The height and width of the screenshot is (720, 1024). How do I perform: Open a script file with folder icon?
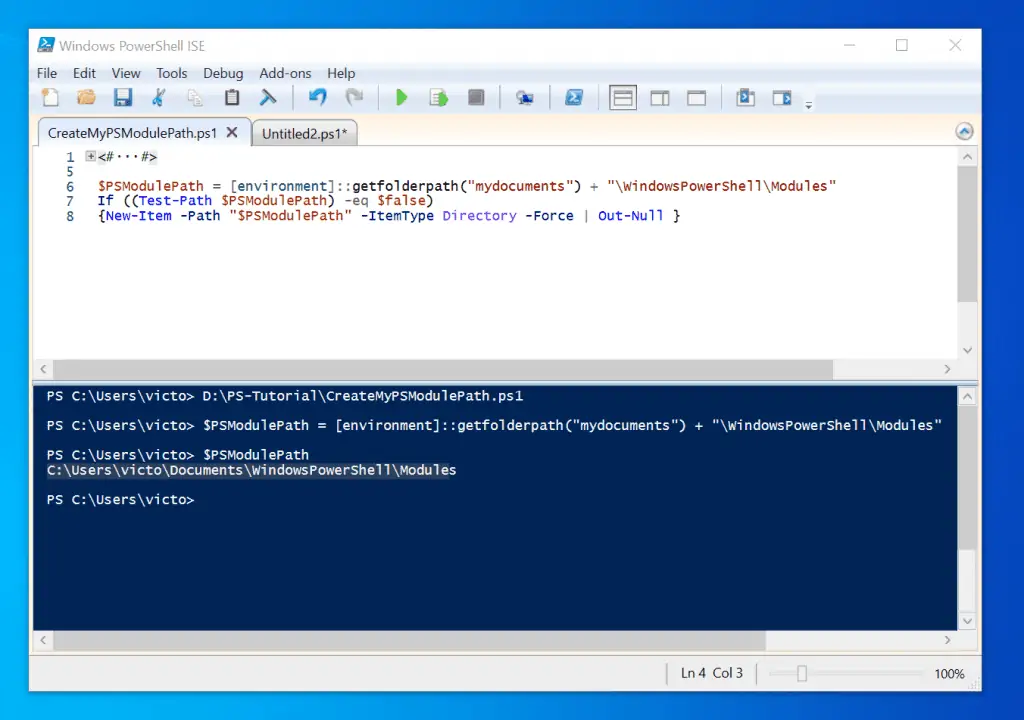pos(86,98)
